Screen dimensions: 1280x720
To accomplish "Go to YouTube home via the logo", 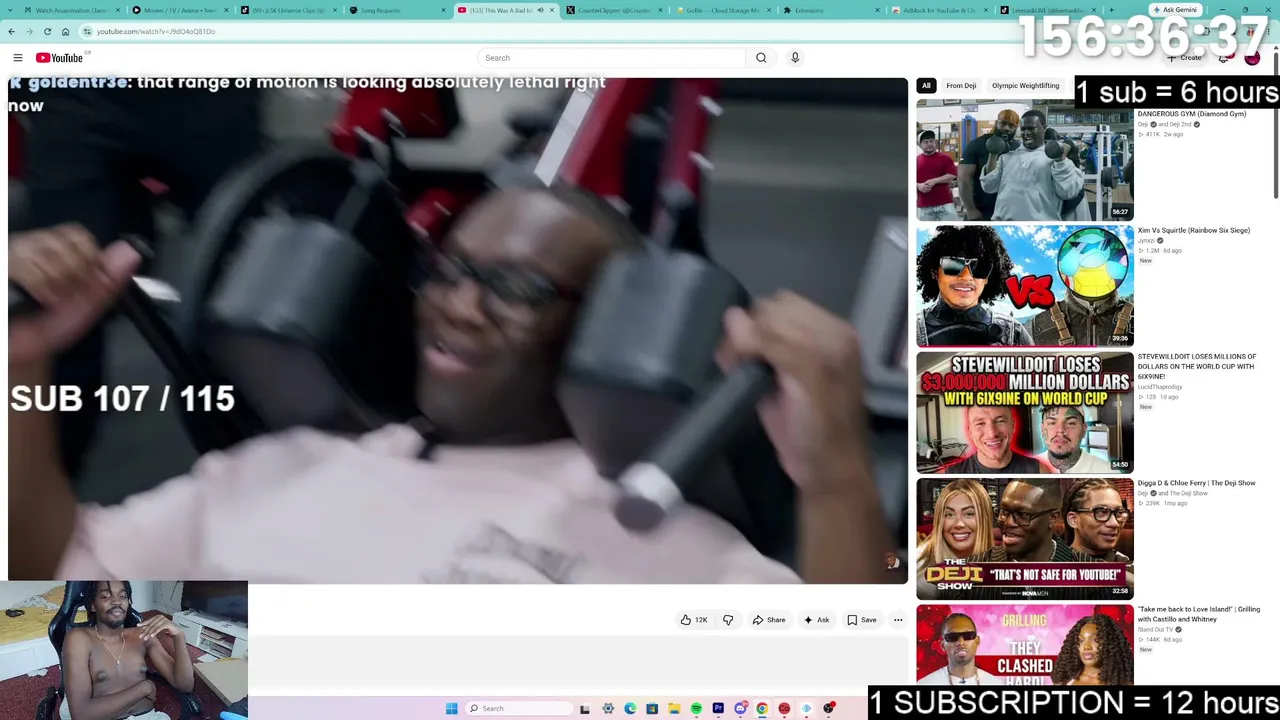I will (59, 58).
